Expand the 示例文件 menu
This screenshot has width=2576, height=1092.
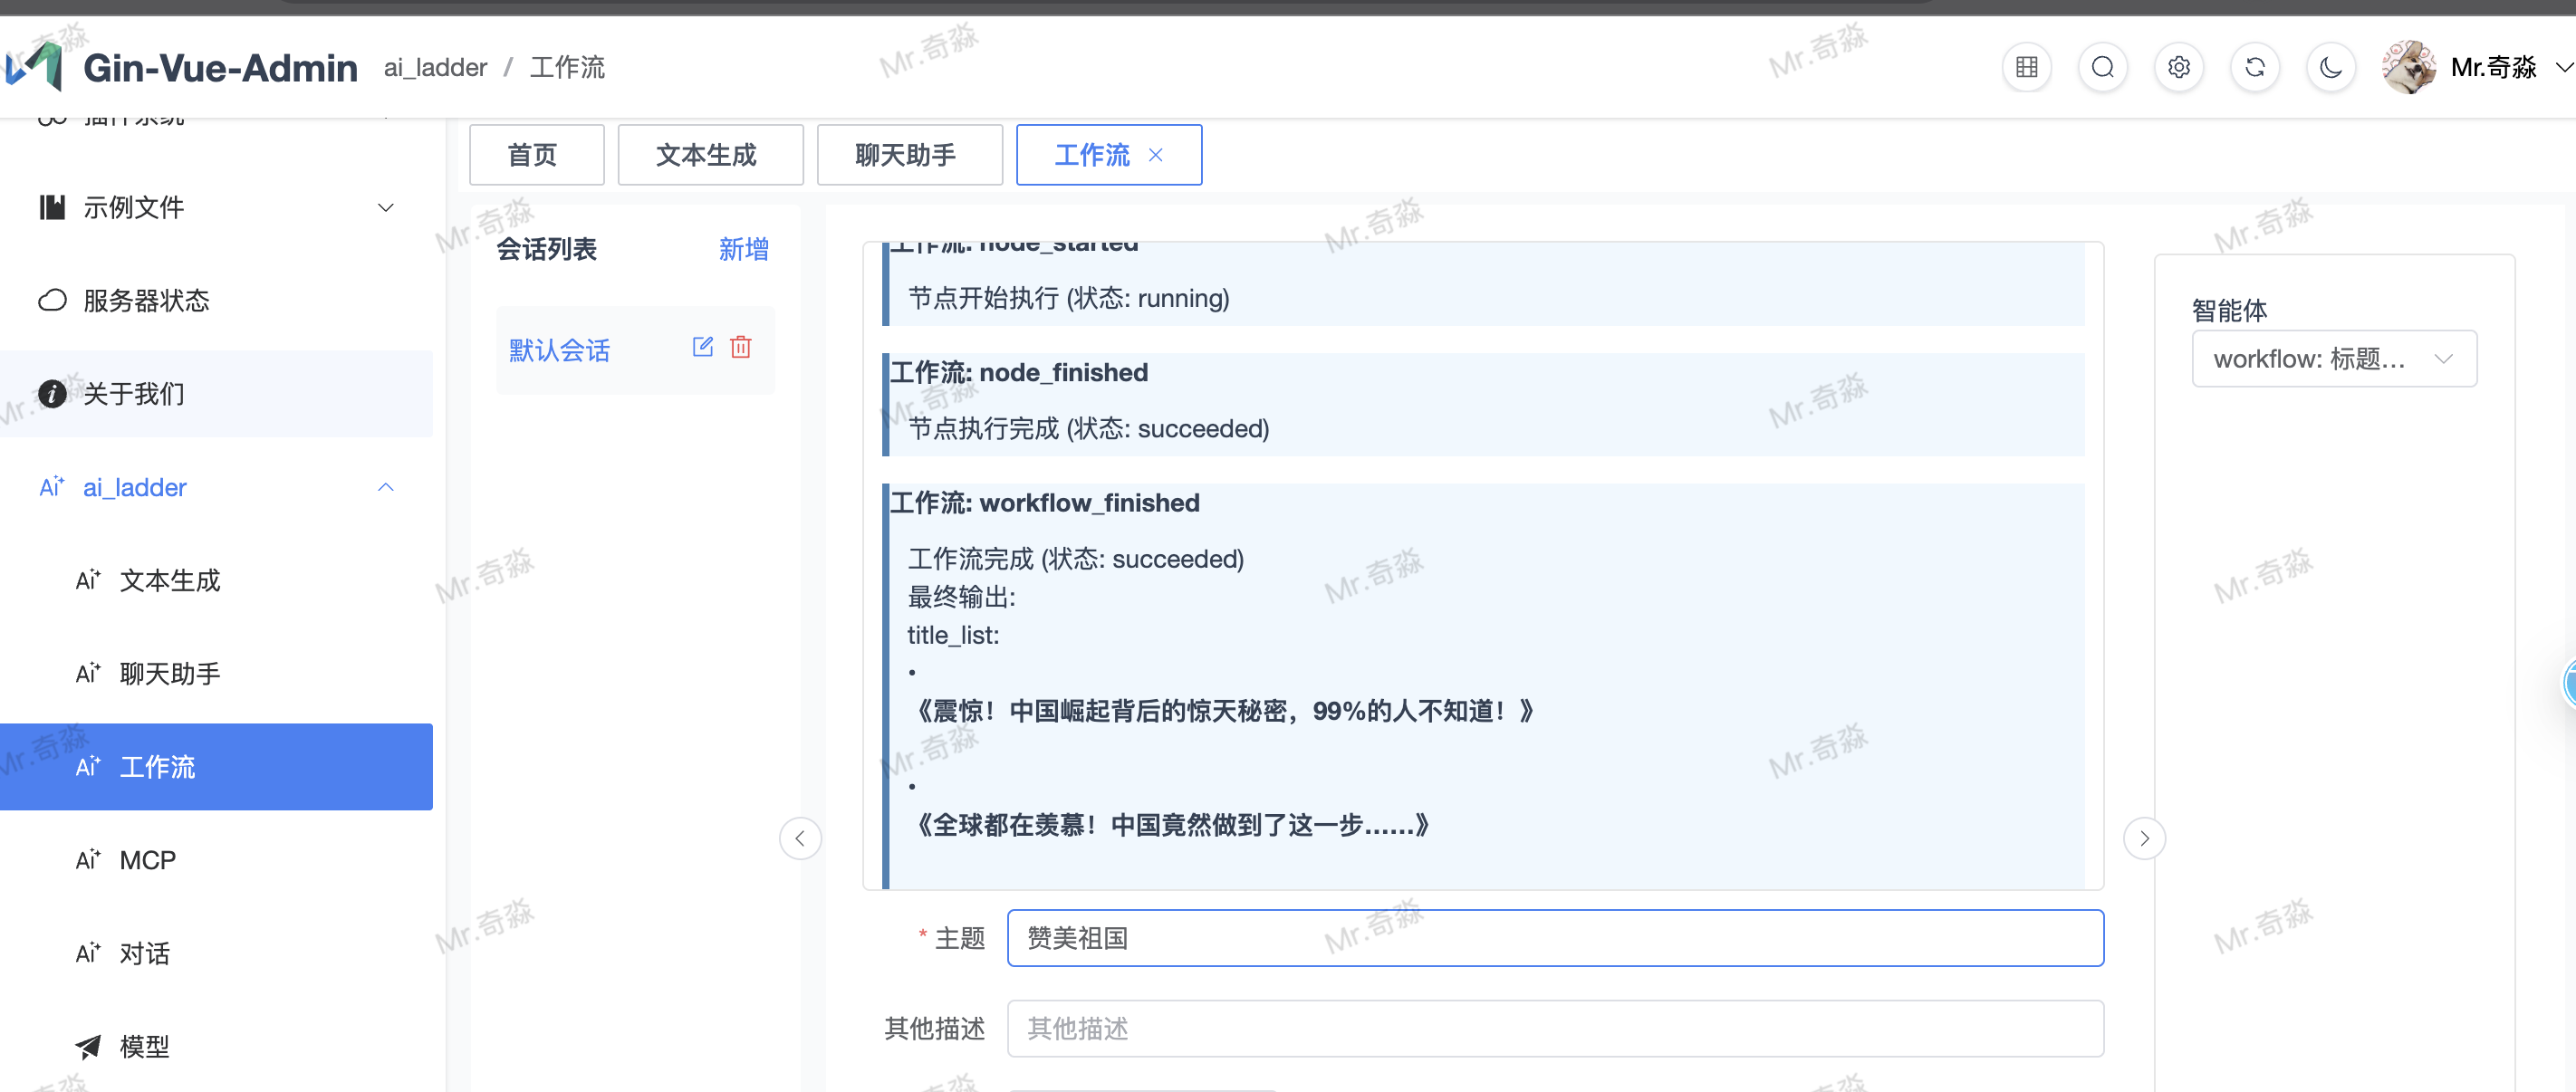(x=385, y=208)
